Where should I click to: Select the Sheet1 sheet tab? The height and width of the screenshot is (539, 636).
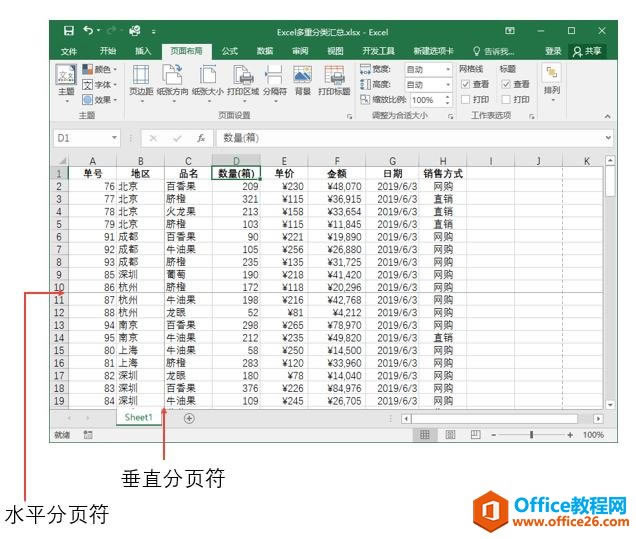138,417
